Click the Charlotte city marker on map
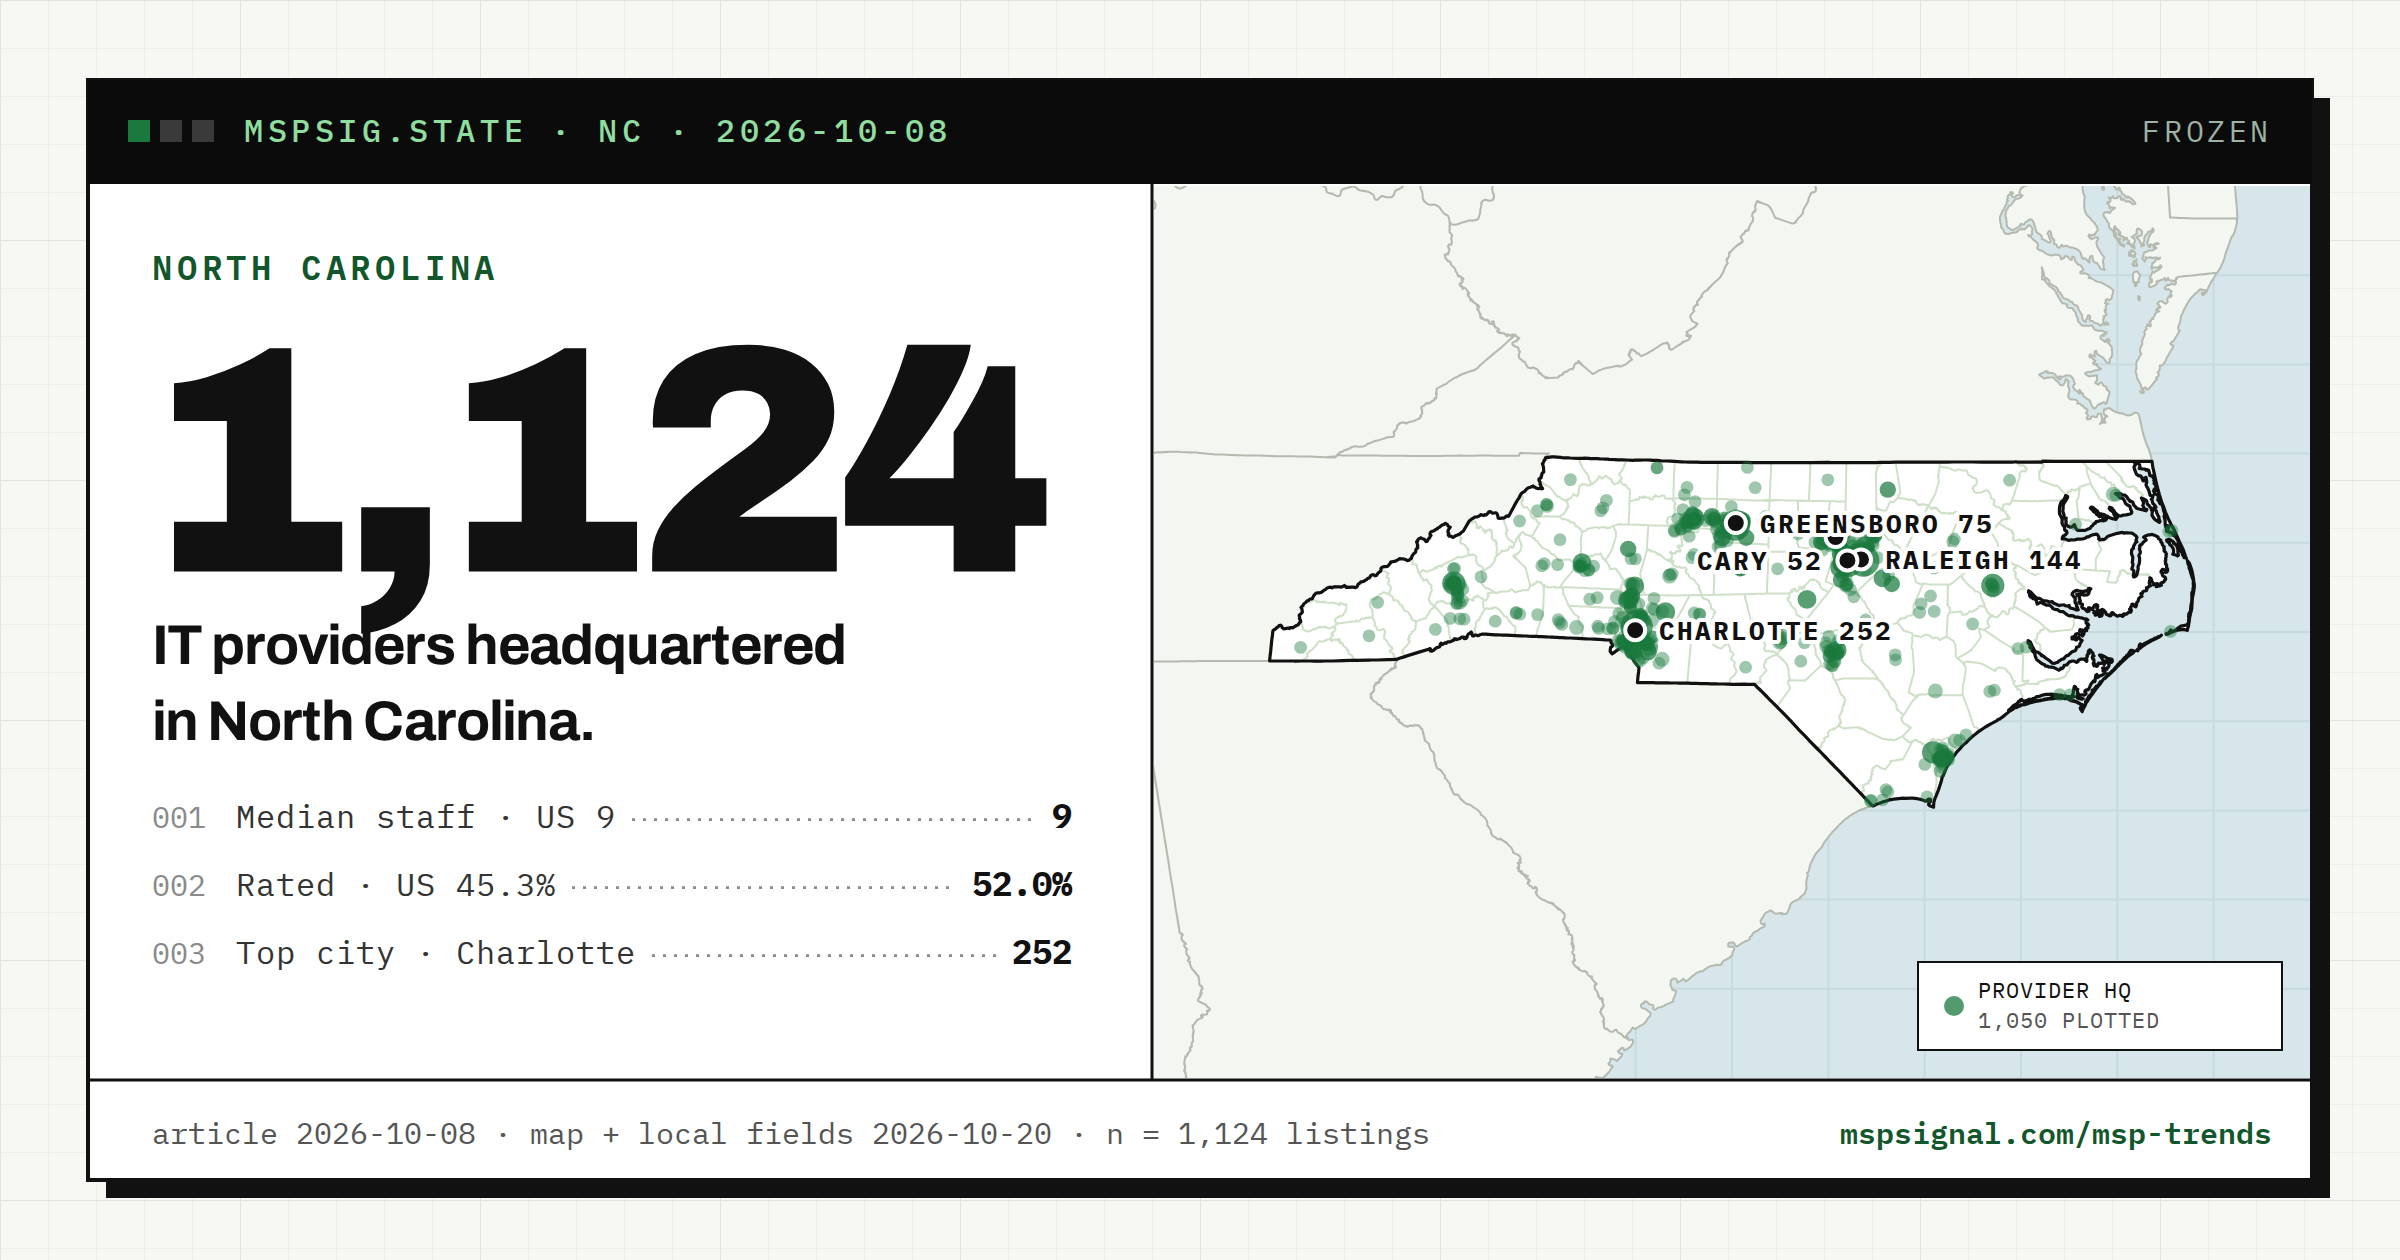 [1635, 630]
